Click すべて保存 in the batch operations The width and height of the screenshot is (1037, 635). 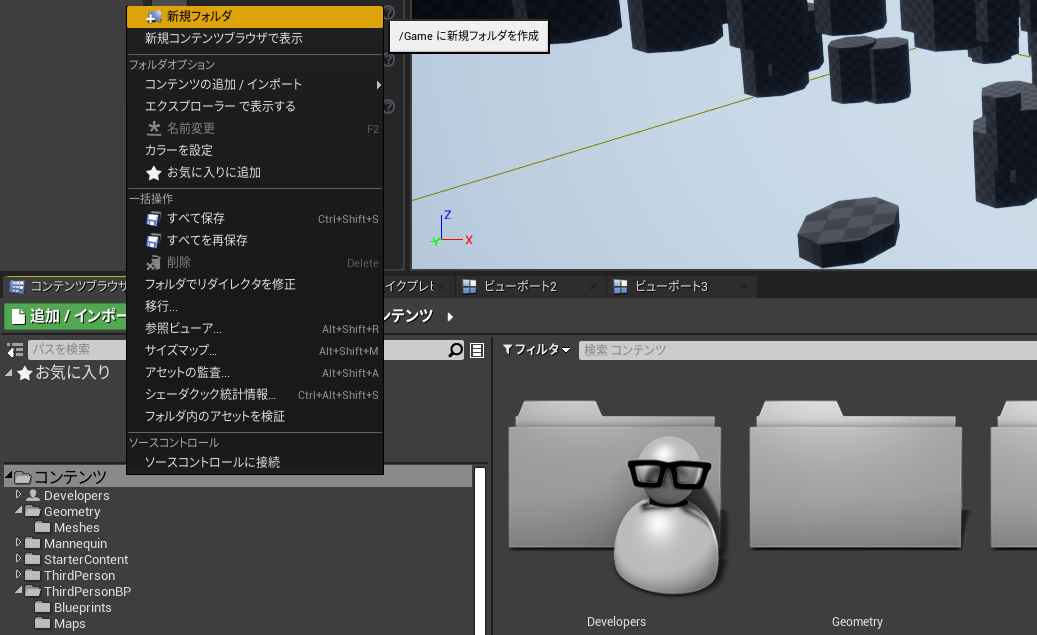click(x=255, y=219)
